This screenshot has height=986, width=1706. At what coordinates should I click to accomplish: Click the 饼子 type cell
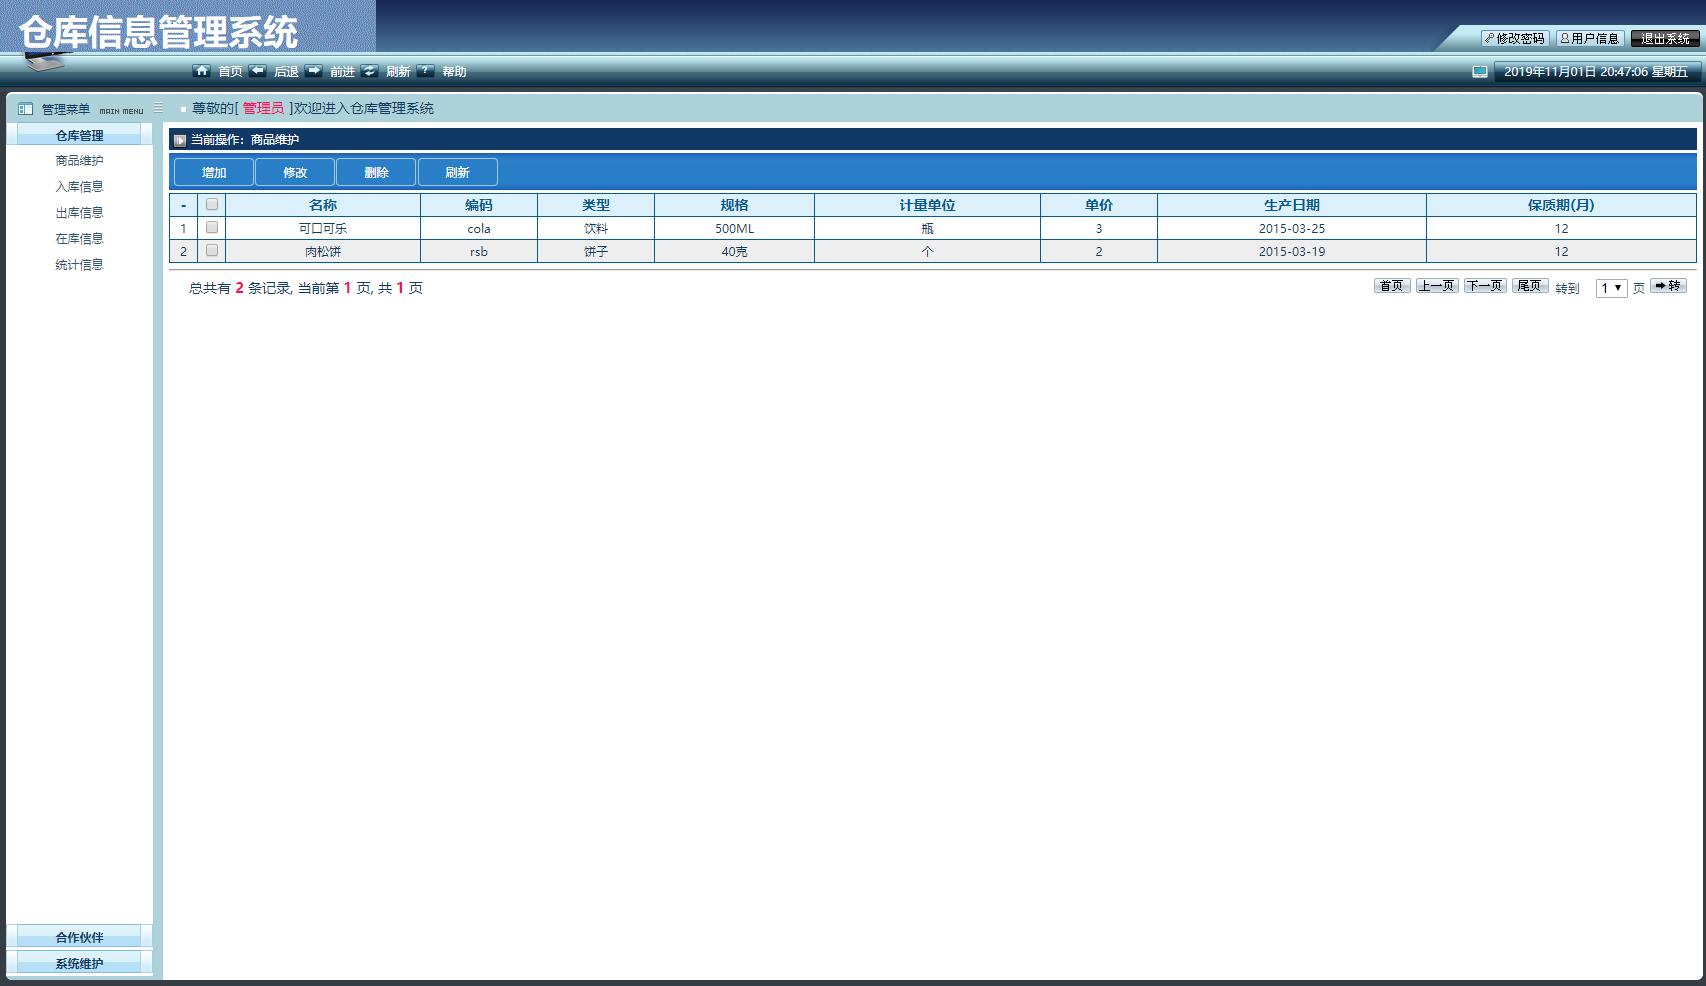[x=596, y=251]
